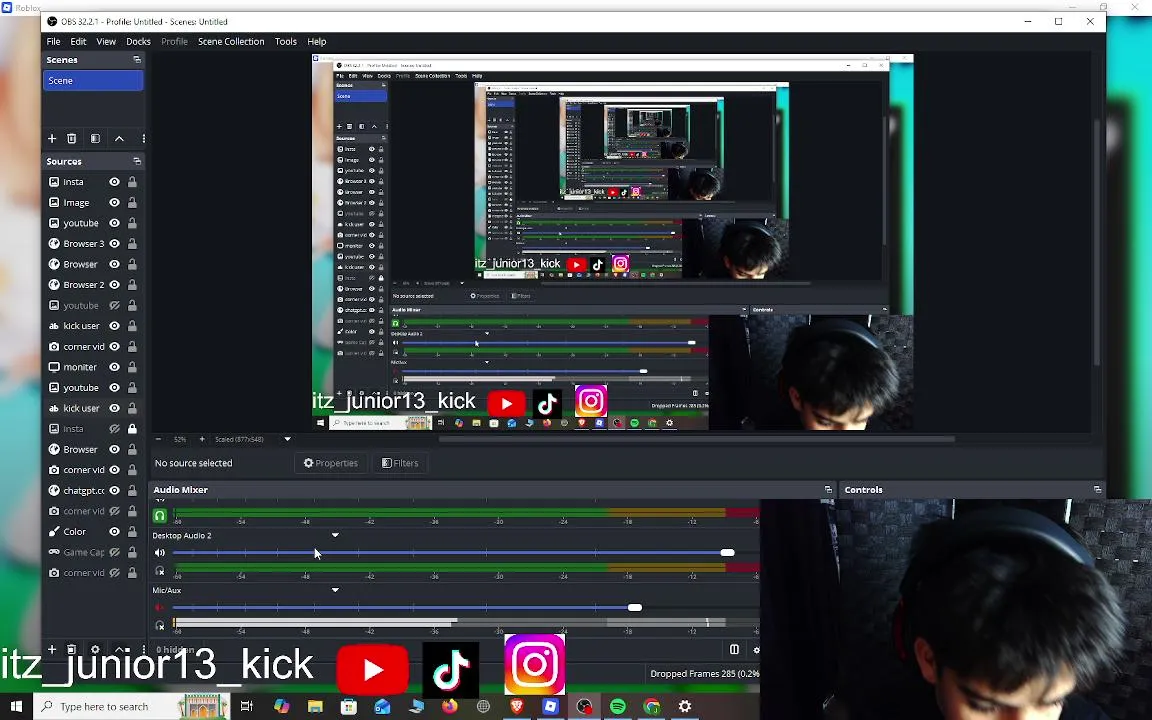Lock the Color source

[x=132, y=531]
